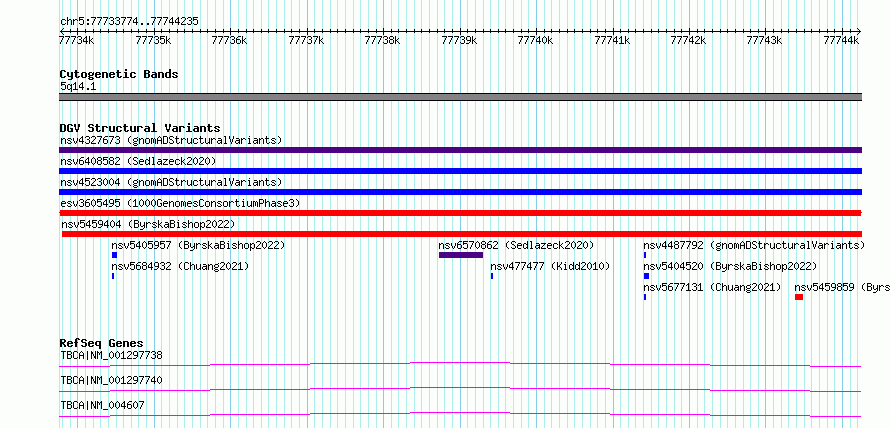Click the nsv5459404 red variant bar
The height and width of the screenshot is (428, 890).
click(461, 234)
